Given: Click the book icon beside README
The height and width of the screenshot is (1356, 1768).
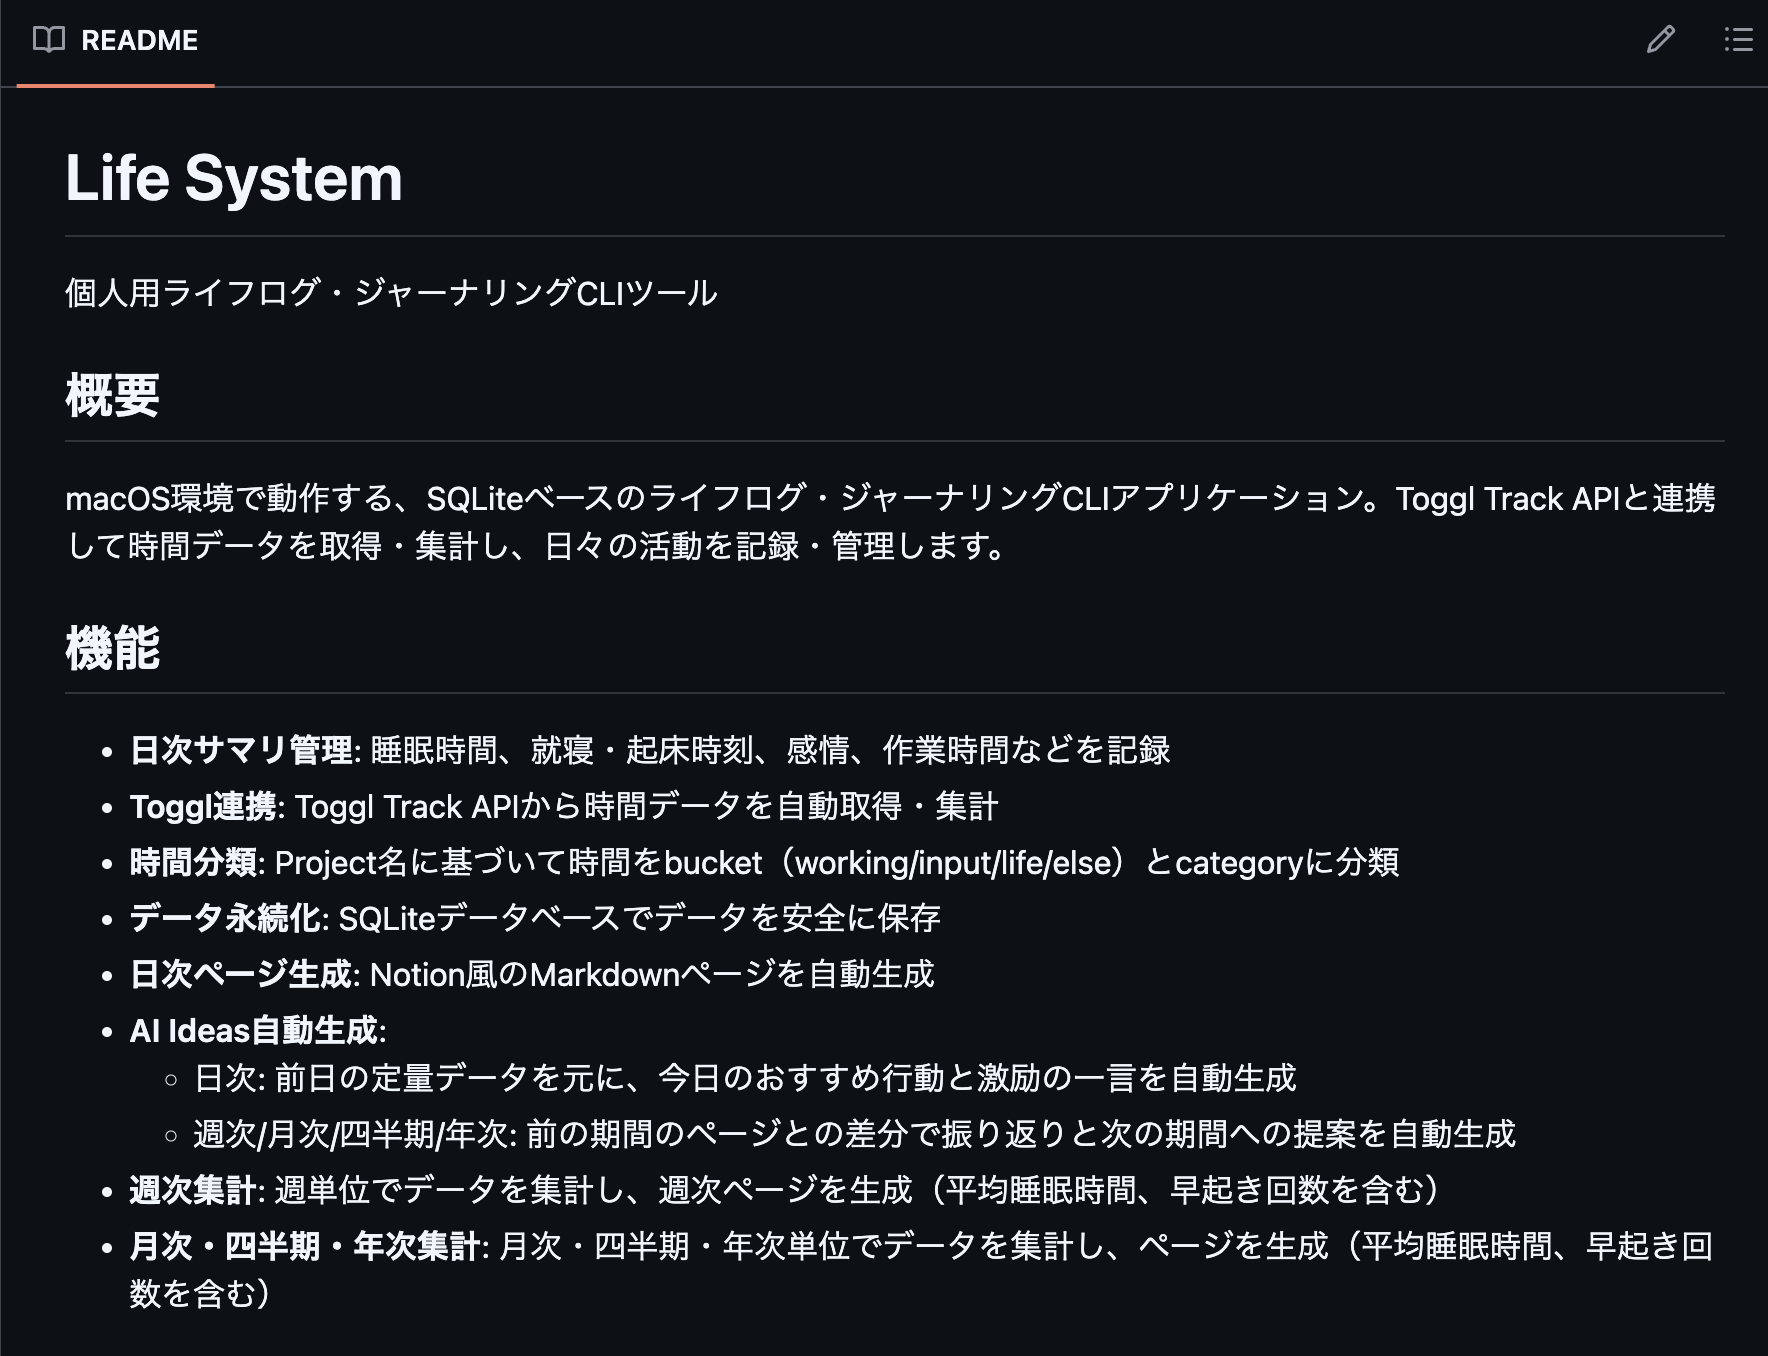Looking at the screenshot, I should [x=48, y=40].
